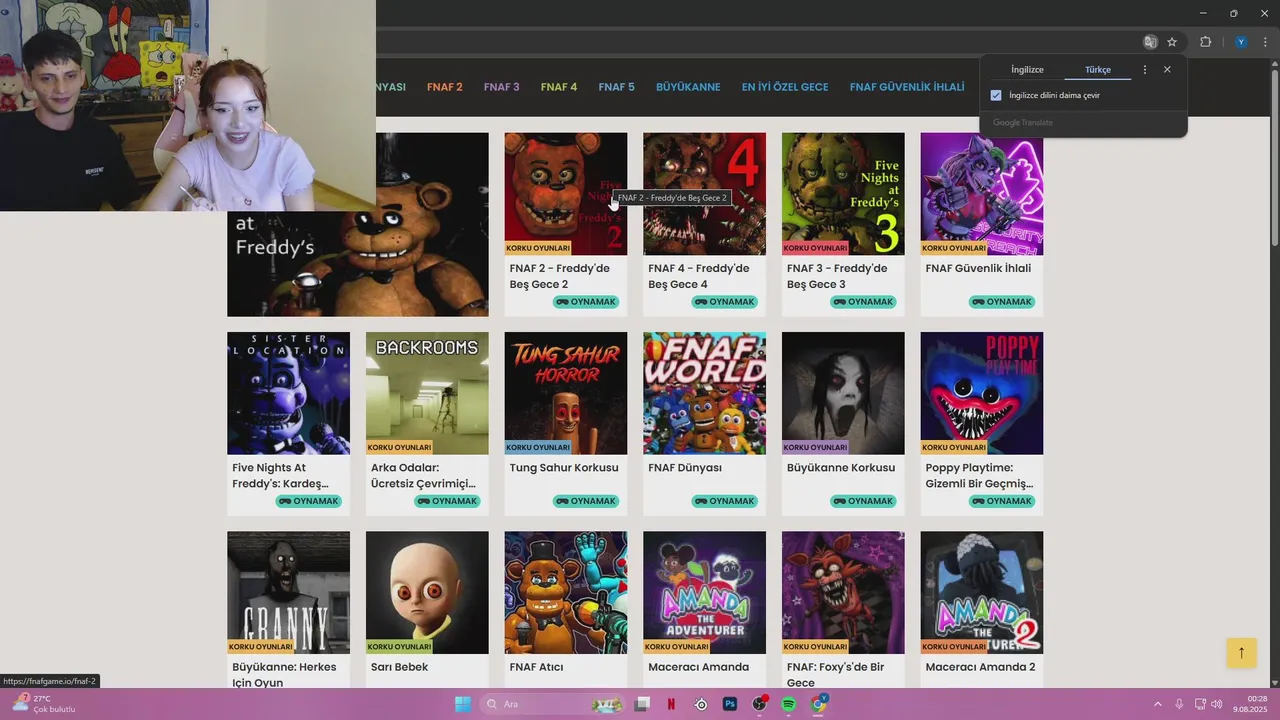Click 'FNAF Güvenlik İhlali' title link
This screenshot has width=1280, height=720.
pos(978,268)
